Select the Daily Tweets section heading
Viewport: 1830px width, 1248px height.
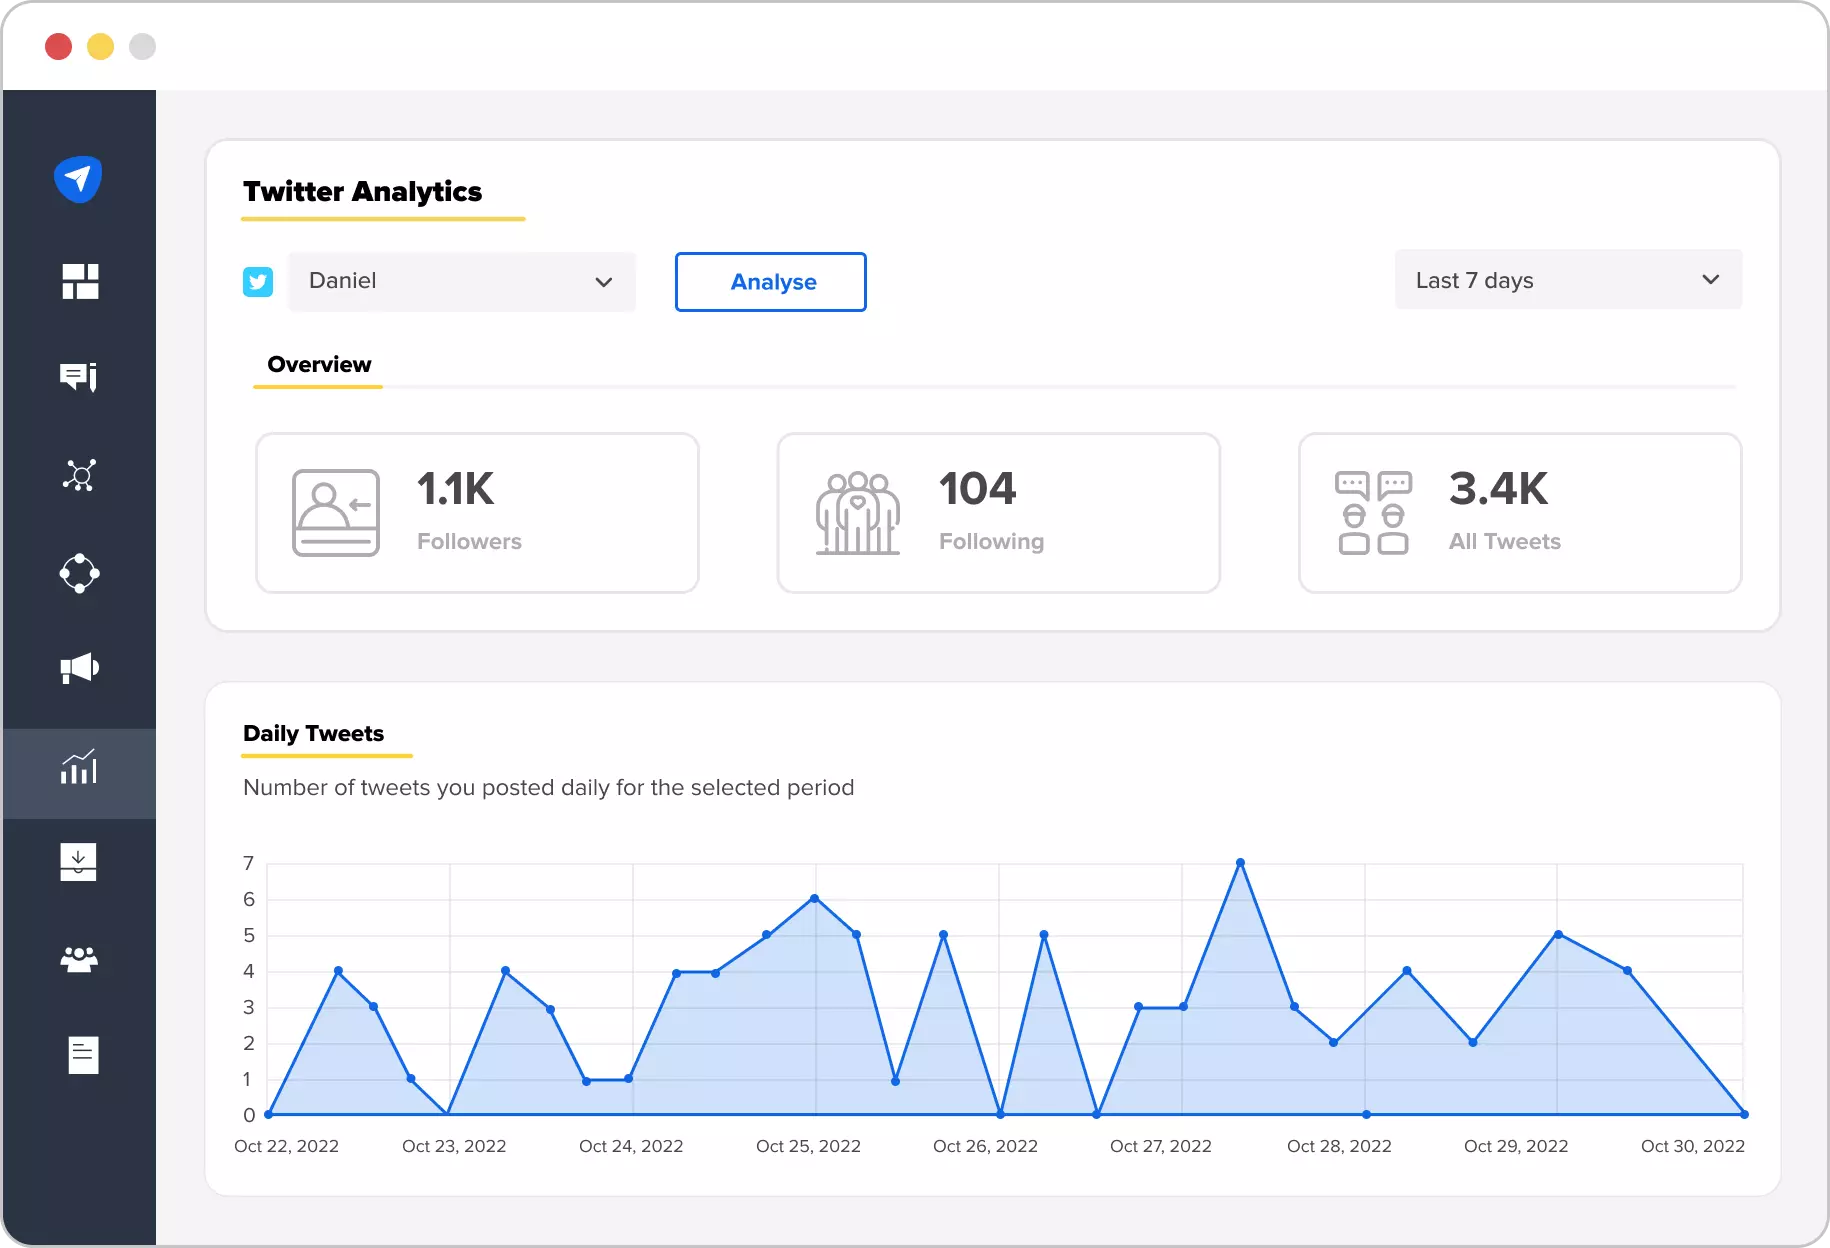[313, 733]
